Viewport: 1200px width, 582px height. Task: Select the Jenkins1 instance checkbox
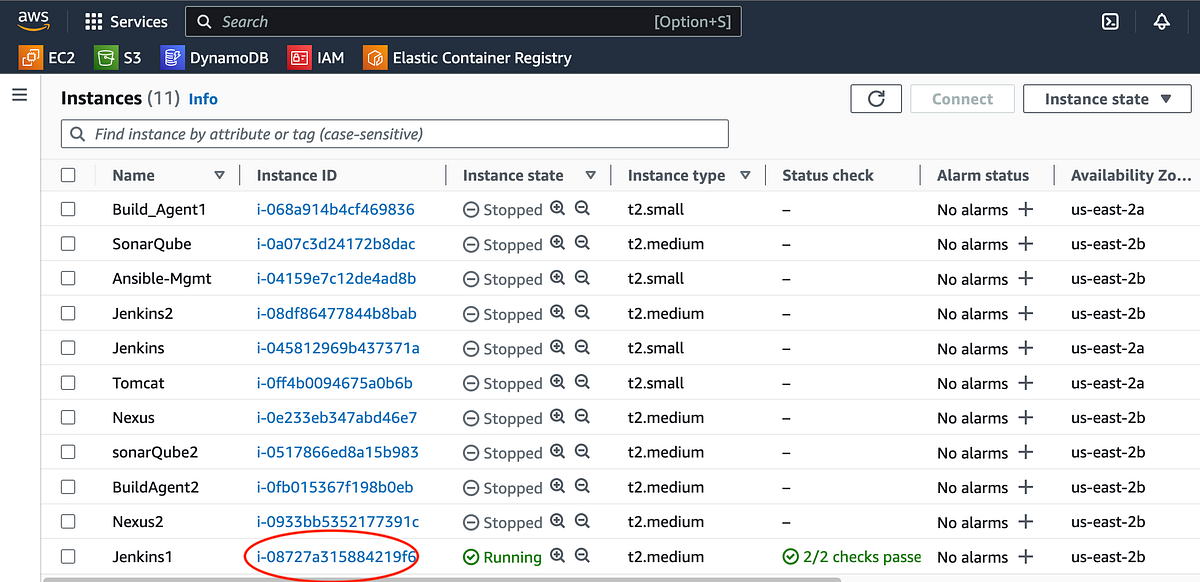pos(67,557)
